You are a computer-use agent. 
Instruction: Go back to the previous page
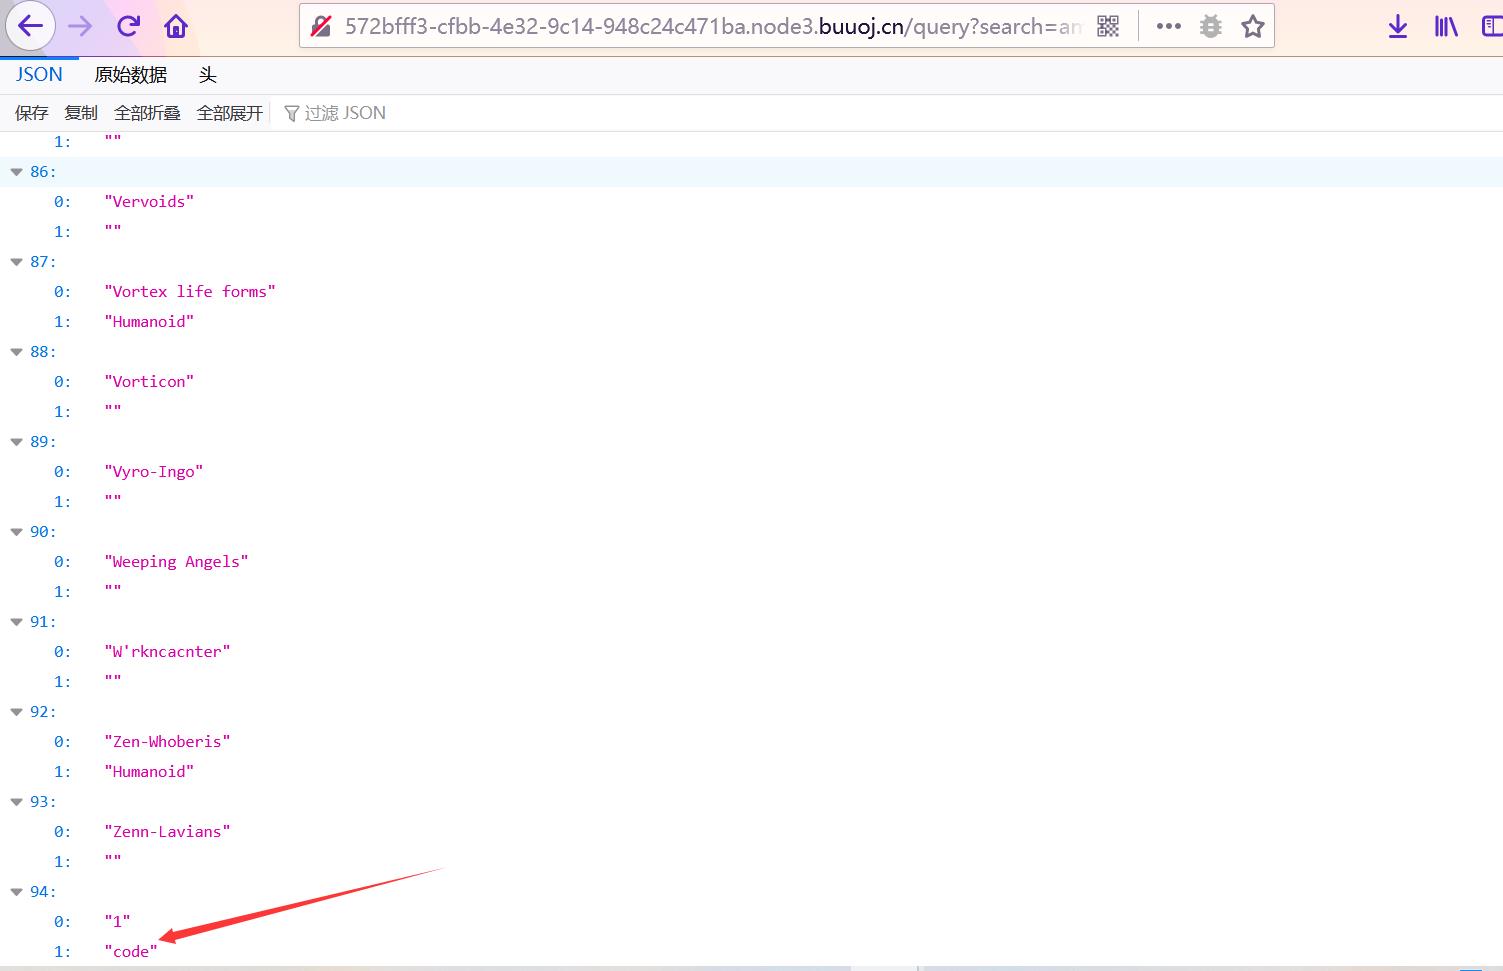(x=30, y=27)
